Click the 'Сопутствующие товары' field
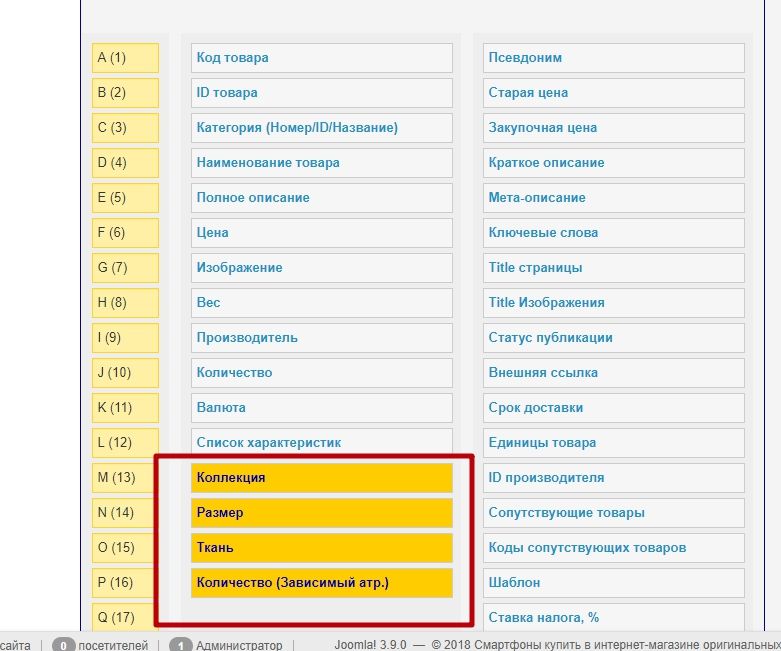The height and width of the screenshot is (651, 781). click(614, 513)
